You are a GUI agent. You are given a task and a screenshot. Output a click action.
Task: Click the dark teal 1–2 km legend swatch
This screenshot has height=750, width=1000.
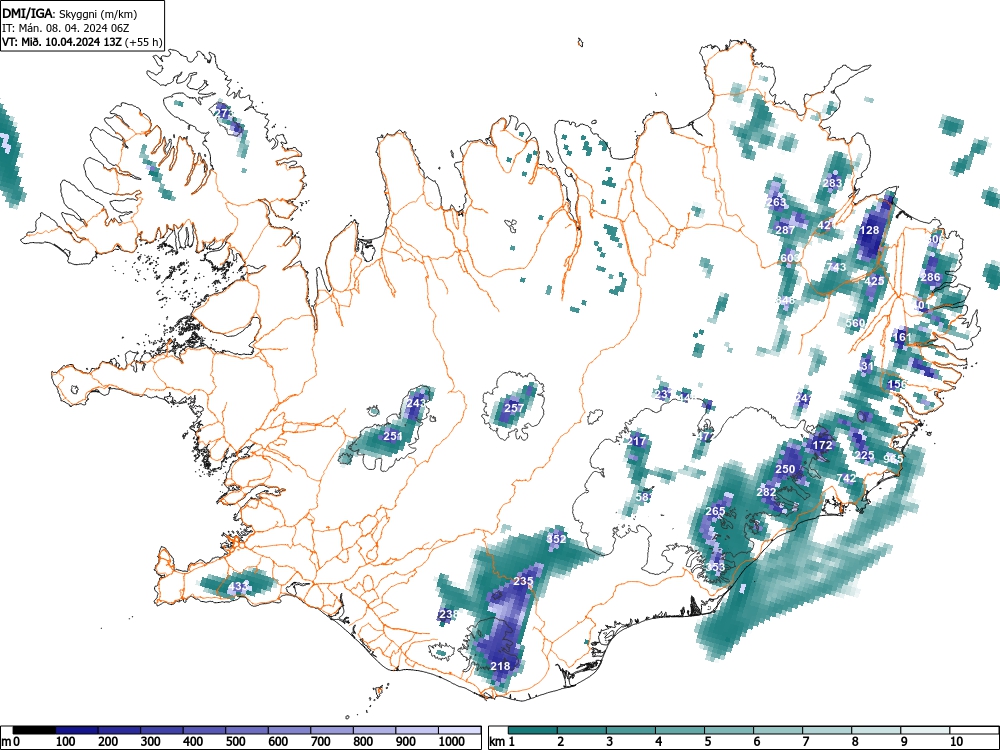coord(533,730)
